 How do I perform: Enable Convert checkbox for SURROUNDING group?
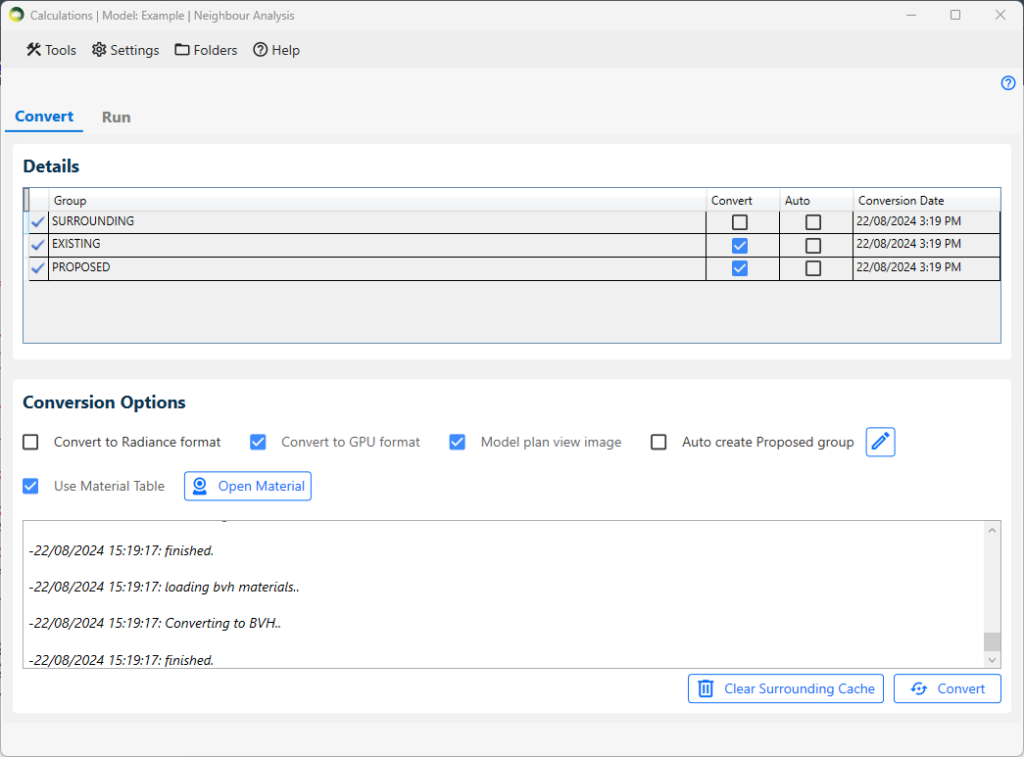click(740, 222)
